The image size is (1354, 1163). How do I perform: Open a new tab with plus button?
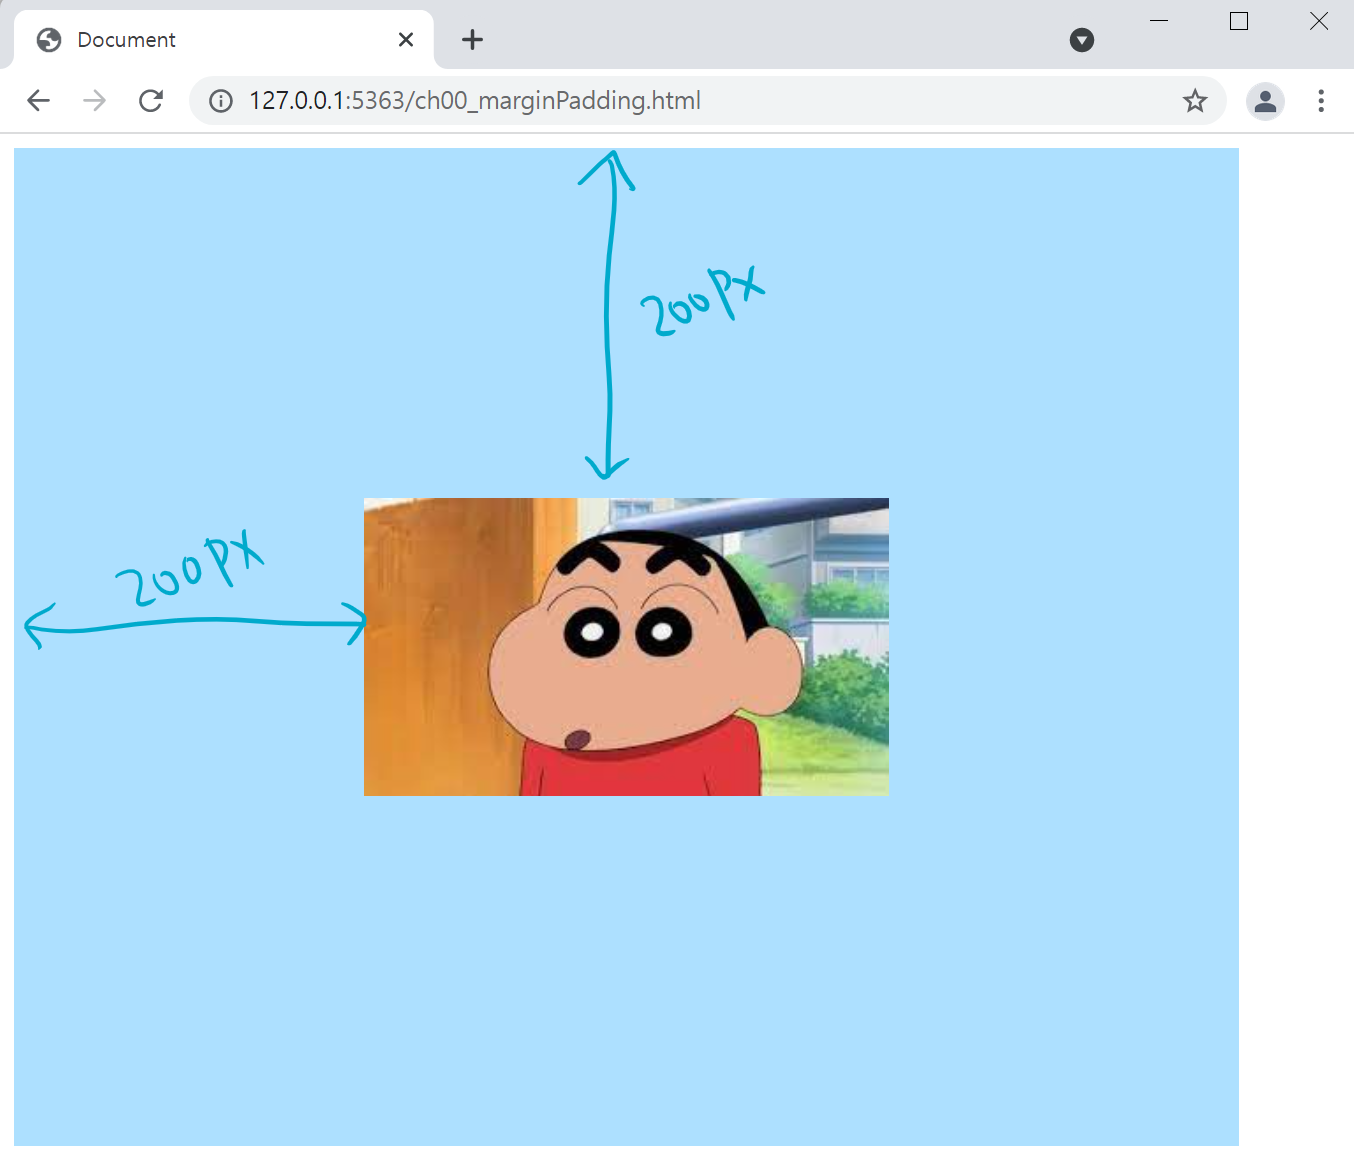pyautogui.click(x=473, y=40)
